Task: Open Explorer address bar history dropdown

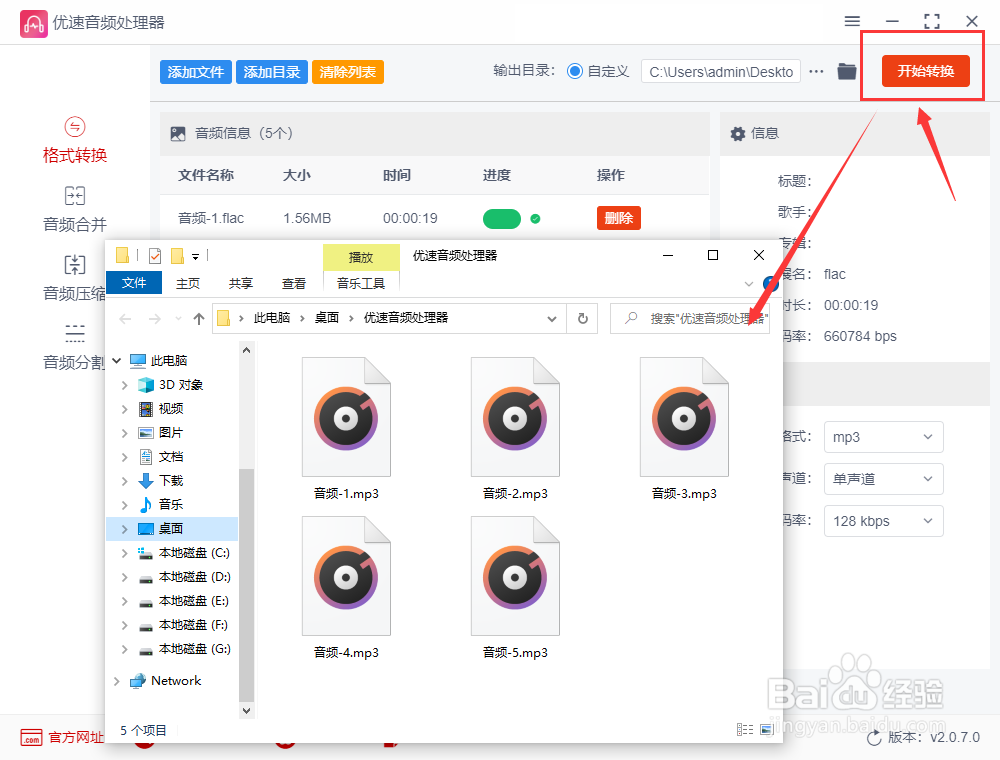Action: tap(552, 319)
